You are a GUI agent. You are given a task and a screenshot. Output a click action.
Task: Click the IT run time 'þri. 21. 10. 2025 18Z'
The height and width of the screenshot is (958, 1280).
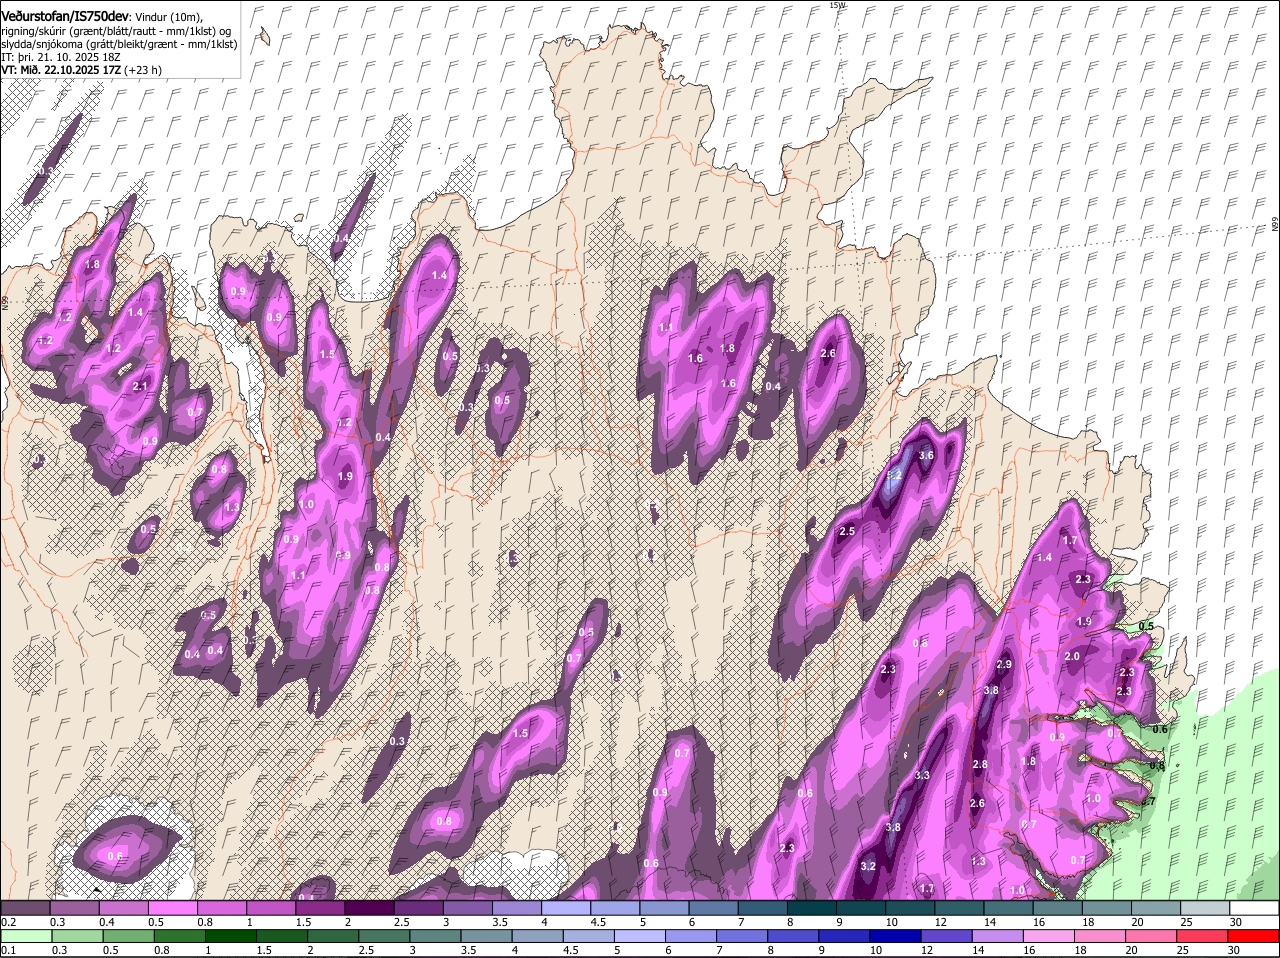(x=69, y=57)
